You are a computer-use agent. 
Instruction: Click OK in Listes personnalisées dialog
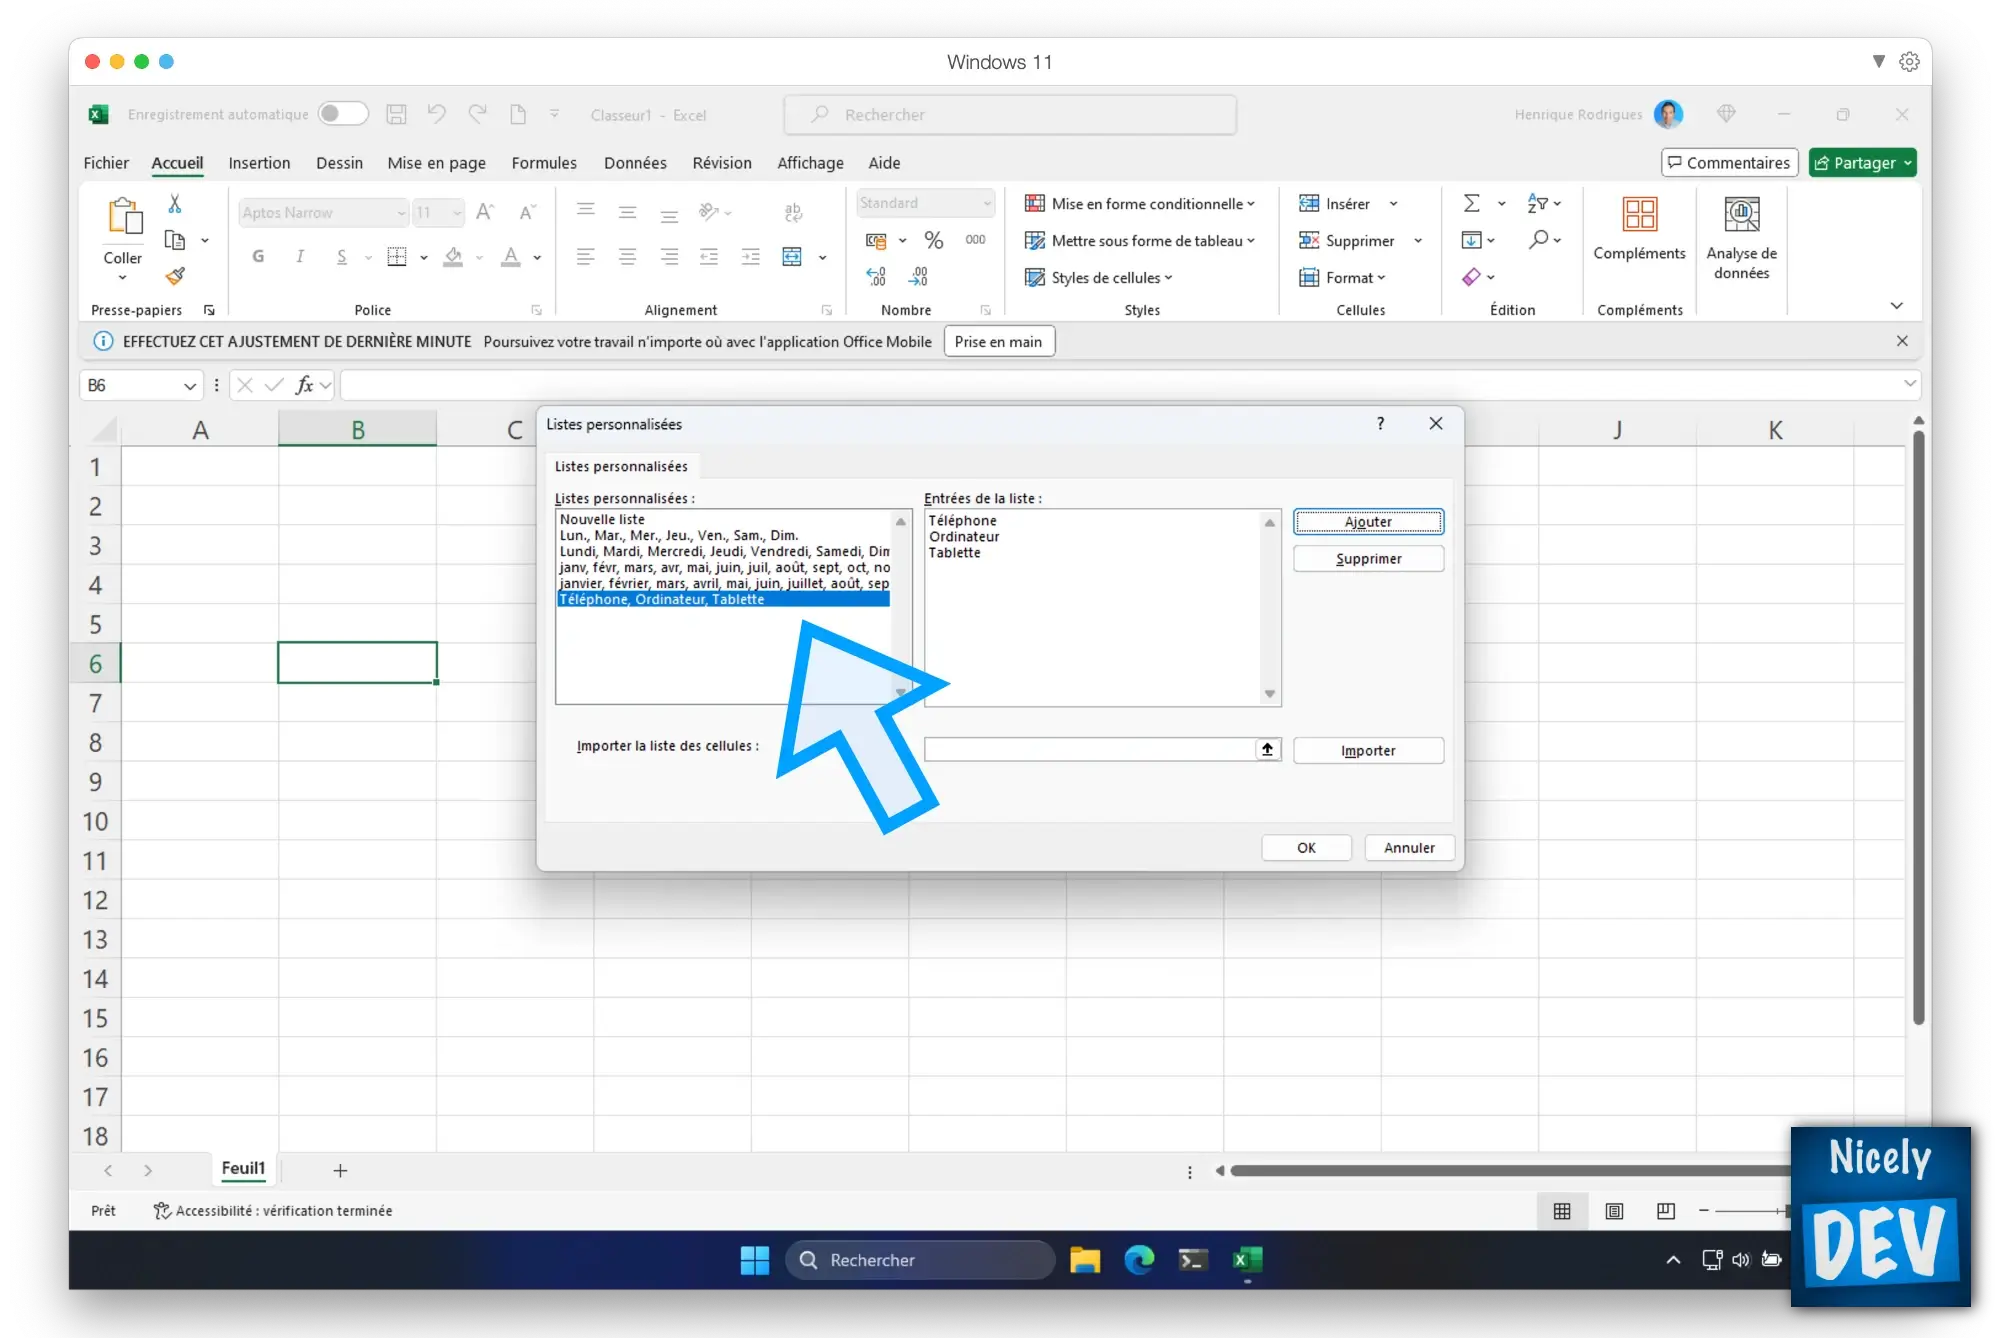point(1306,848)
